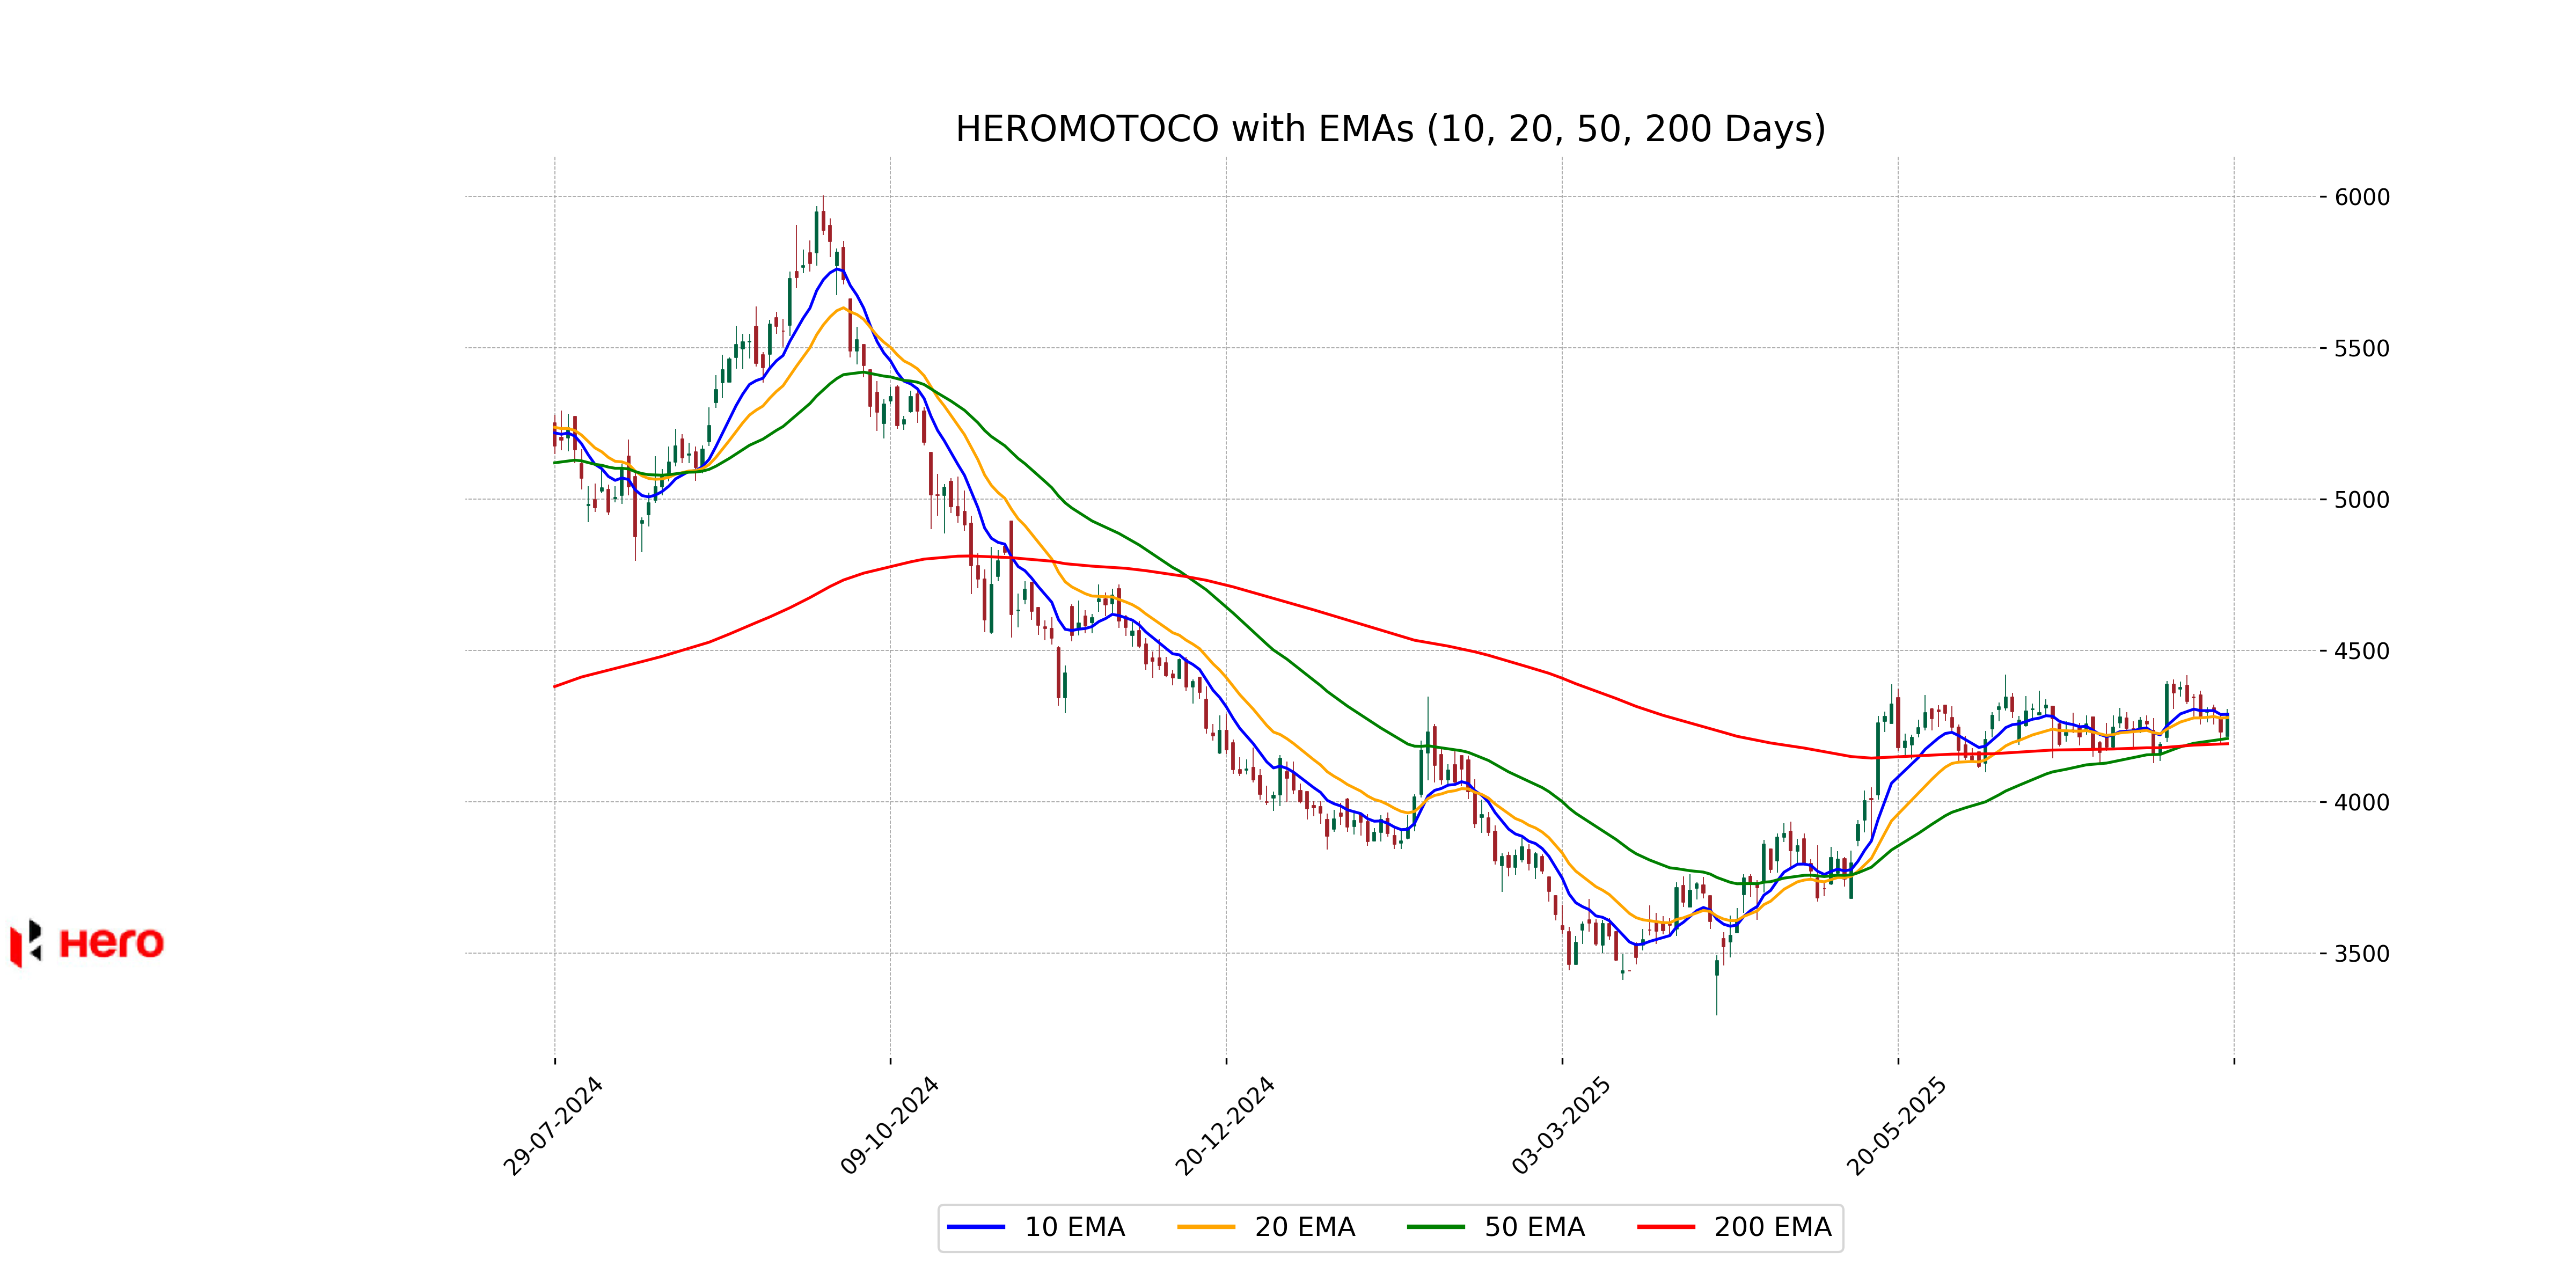Click the 4500 y-axis price label
Viewport: 2576px width, 1288px height.
2361,651
